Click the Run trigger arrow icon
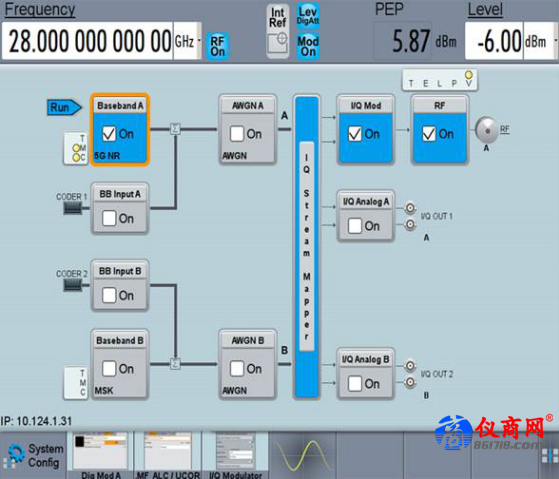559x479 pixels. point(64,107)
